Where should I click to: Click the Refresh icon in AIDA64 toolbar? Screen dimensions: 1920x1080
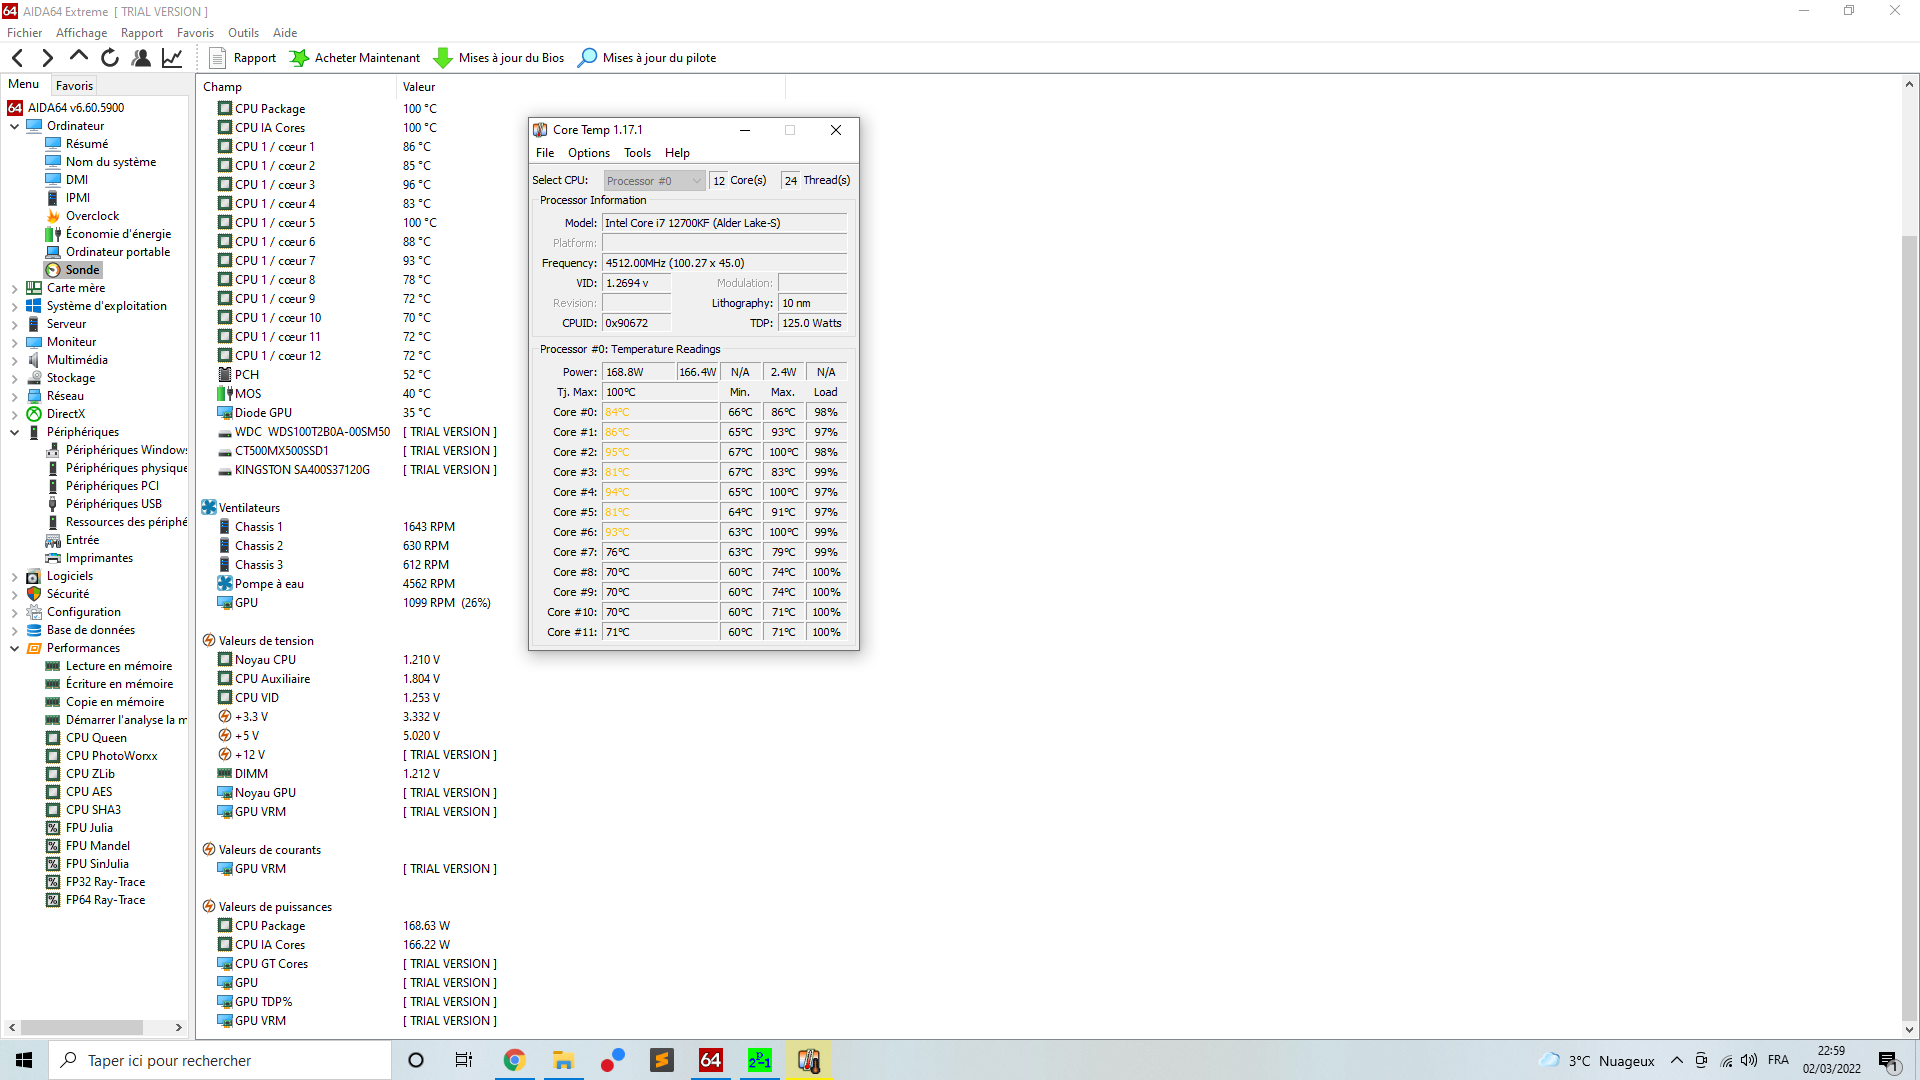pyautogui.click(x=110, y=58)
